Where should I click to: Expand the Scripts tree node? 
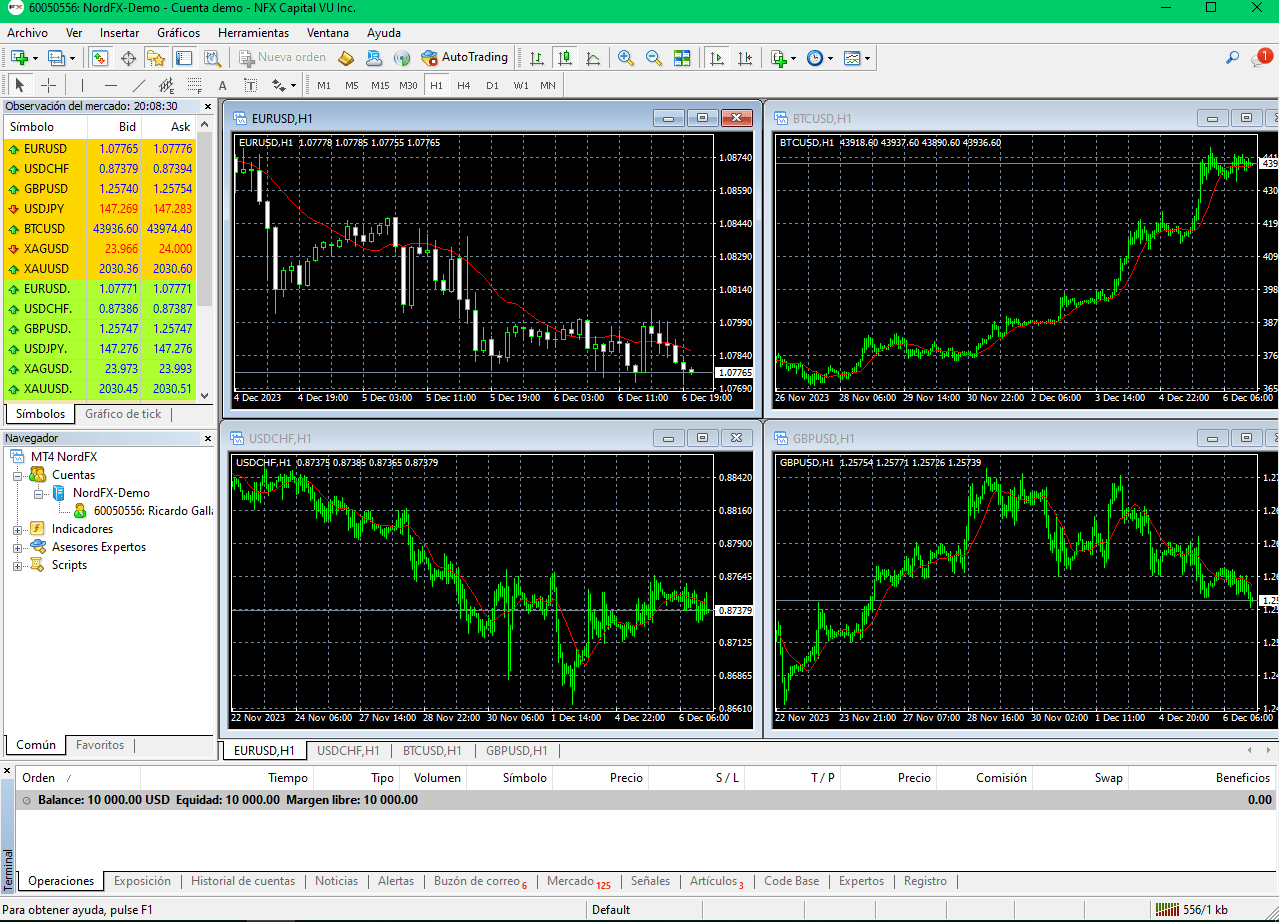point(18,565)
